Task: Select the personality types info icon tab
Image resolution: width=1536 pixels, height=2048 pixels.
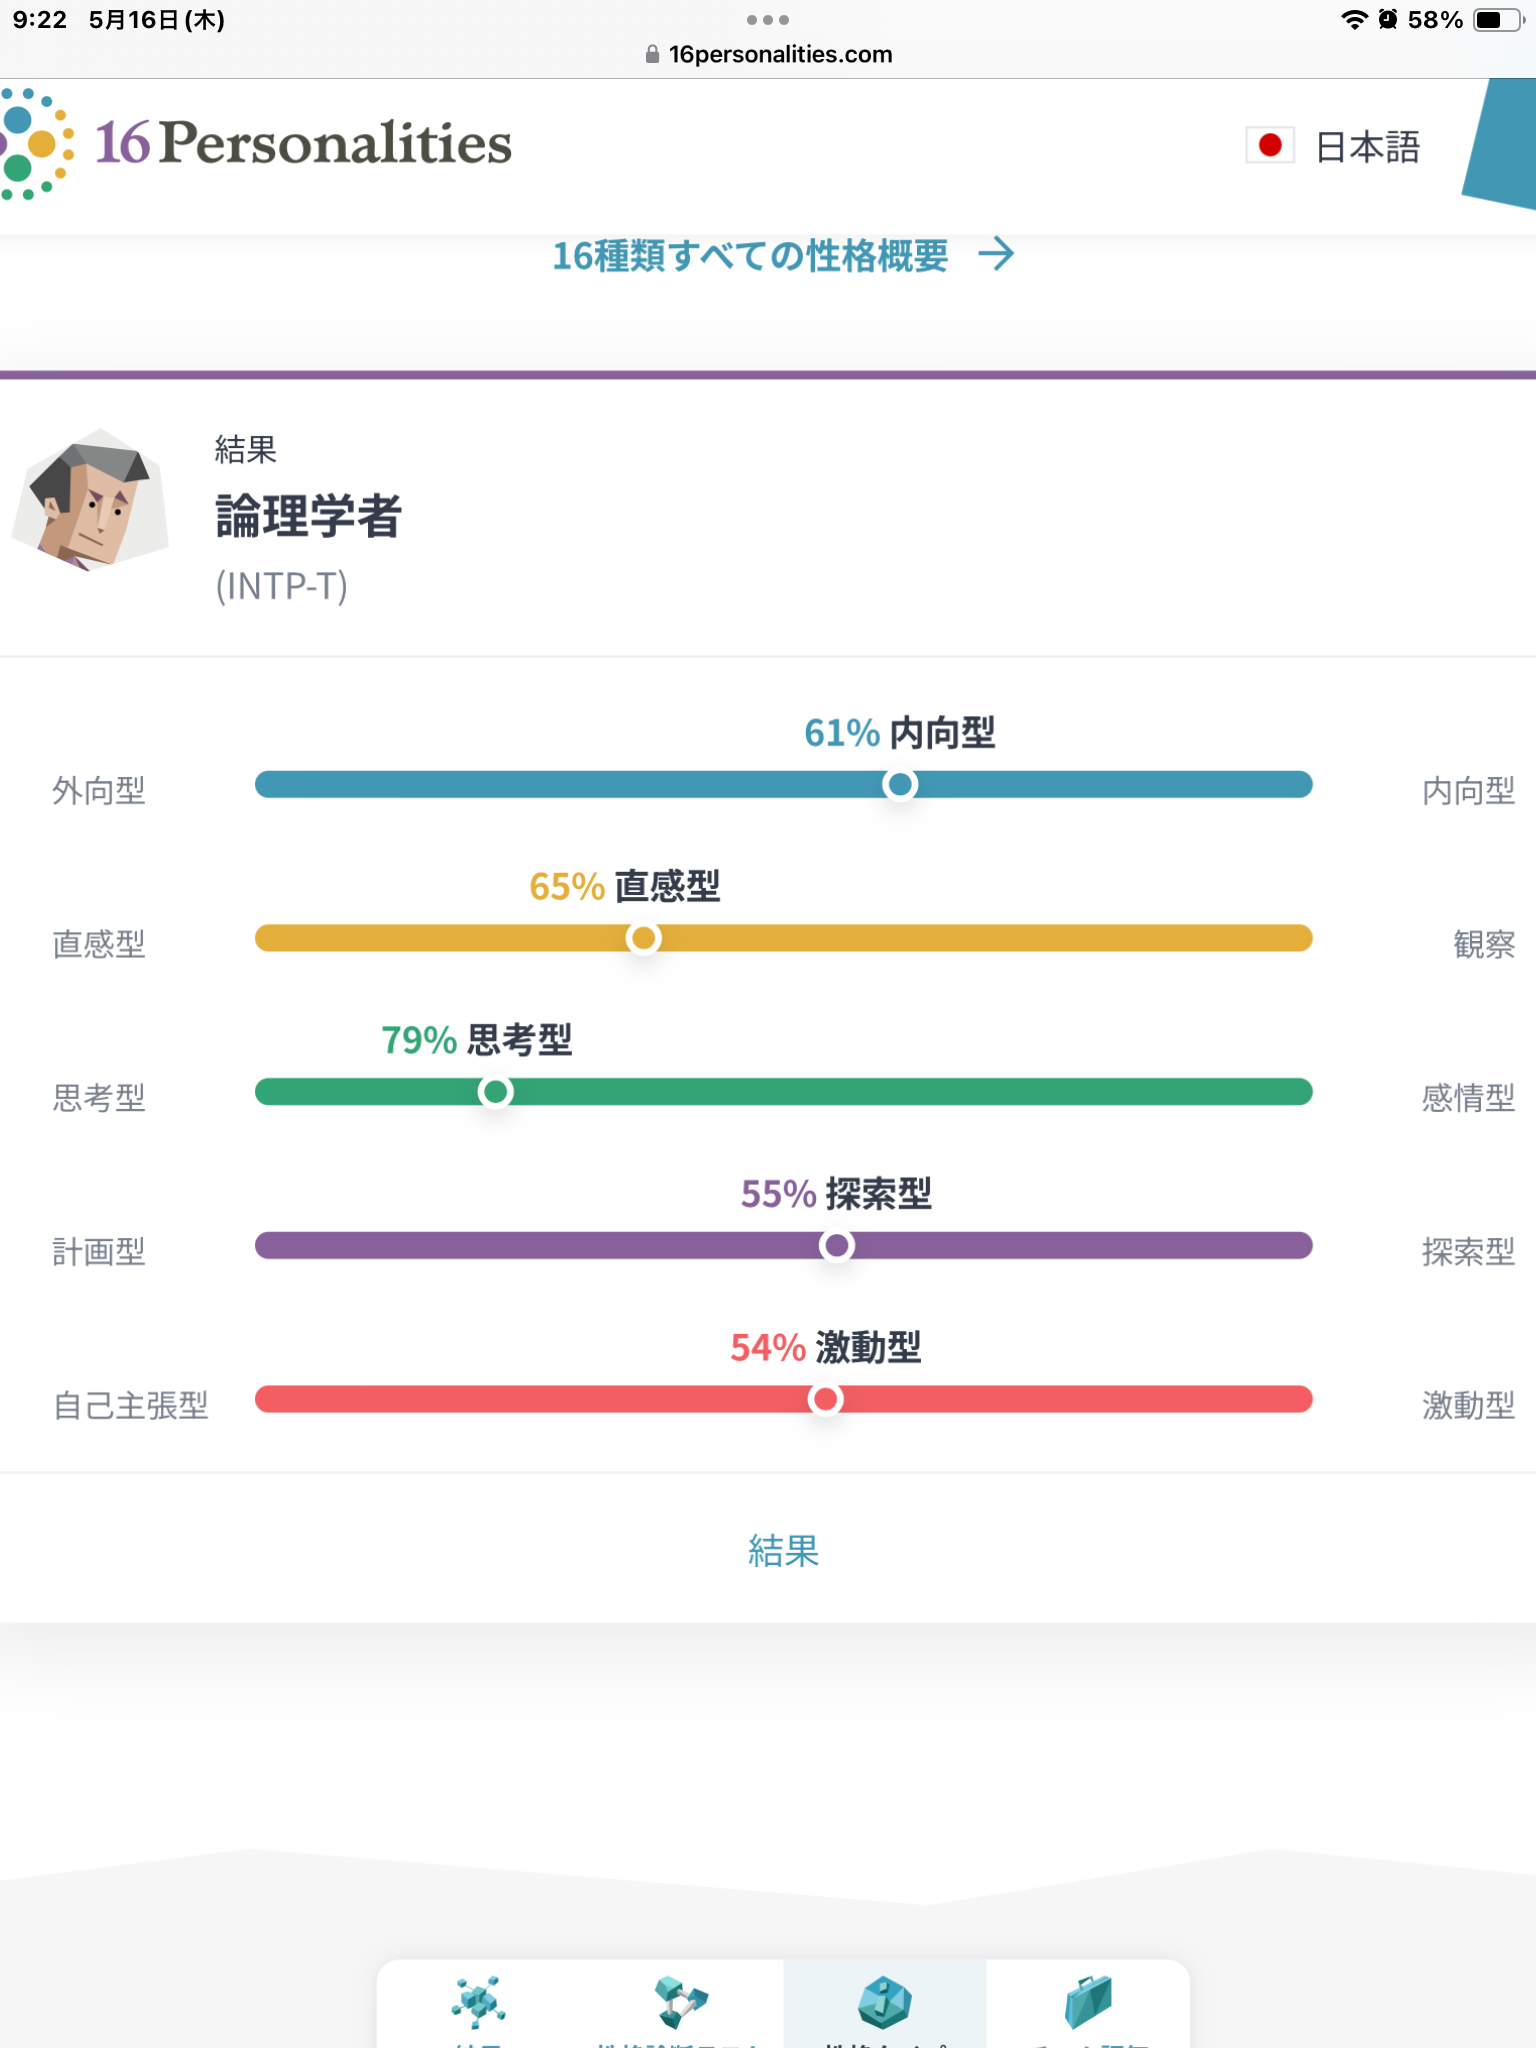Action: 884,2003
